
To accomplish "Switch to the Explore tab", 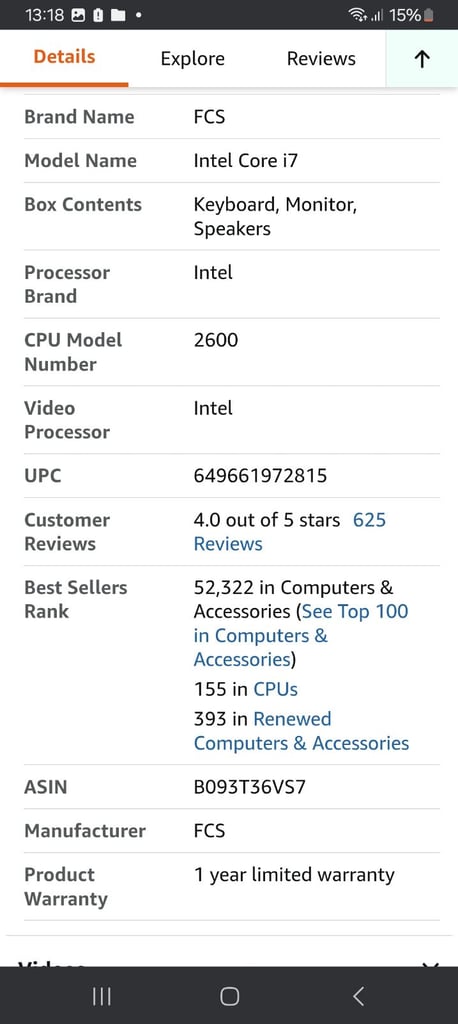I will (x=193, y=59).
